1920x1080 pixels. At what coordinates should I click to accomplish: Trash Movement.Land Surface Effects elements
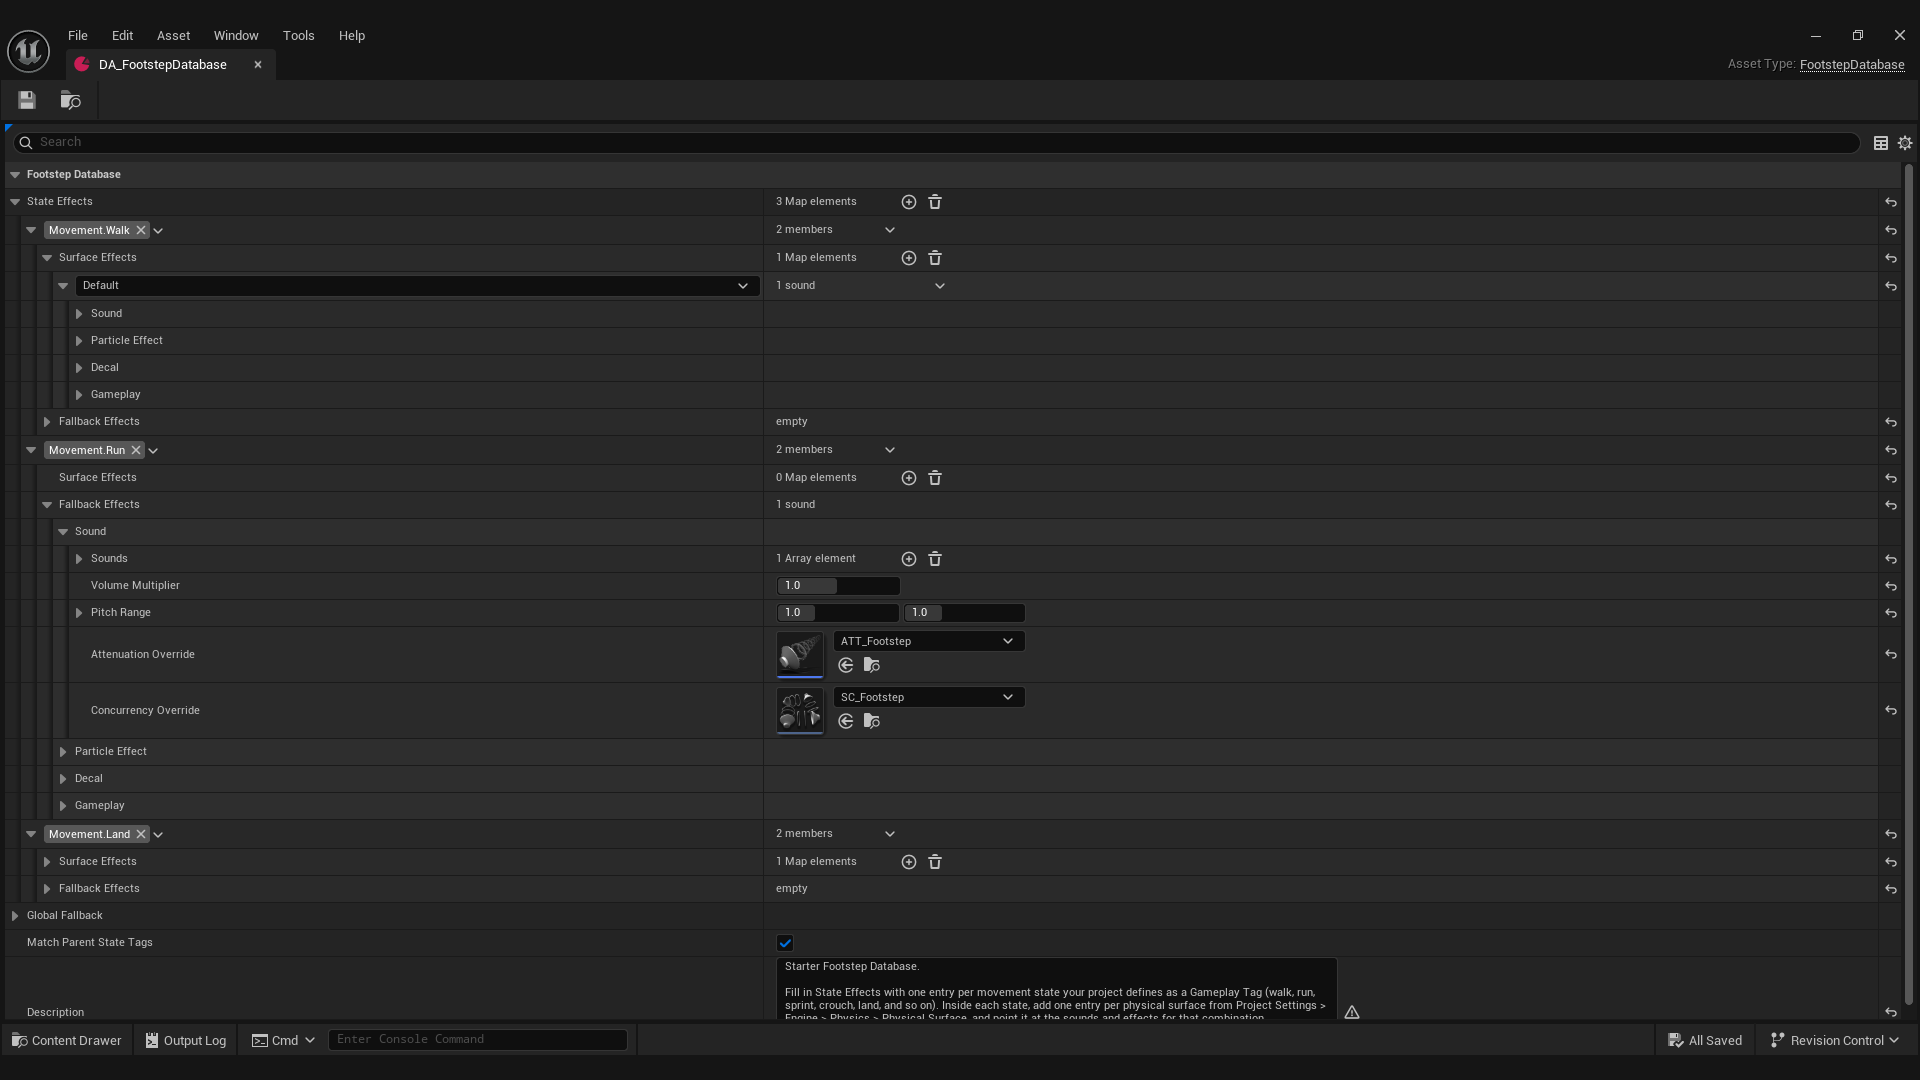935,862
